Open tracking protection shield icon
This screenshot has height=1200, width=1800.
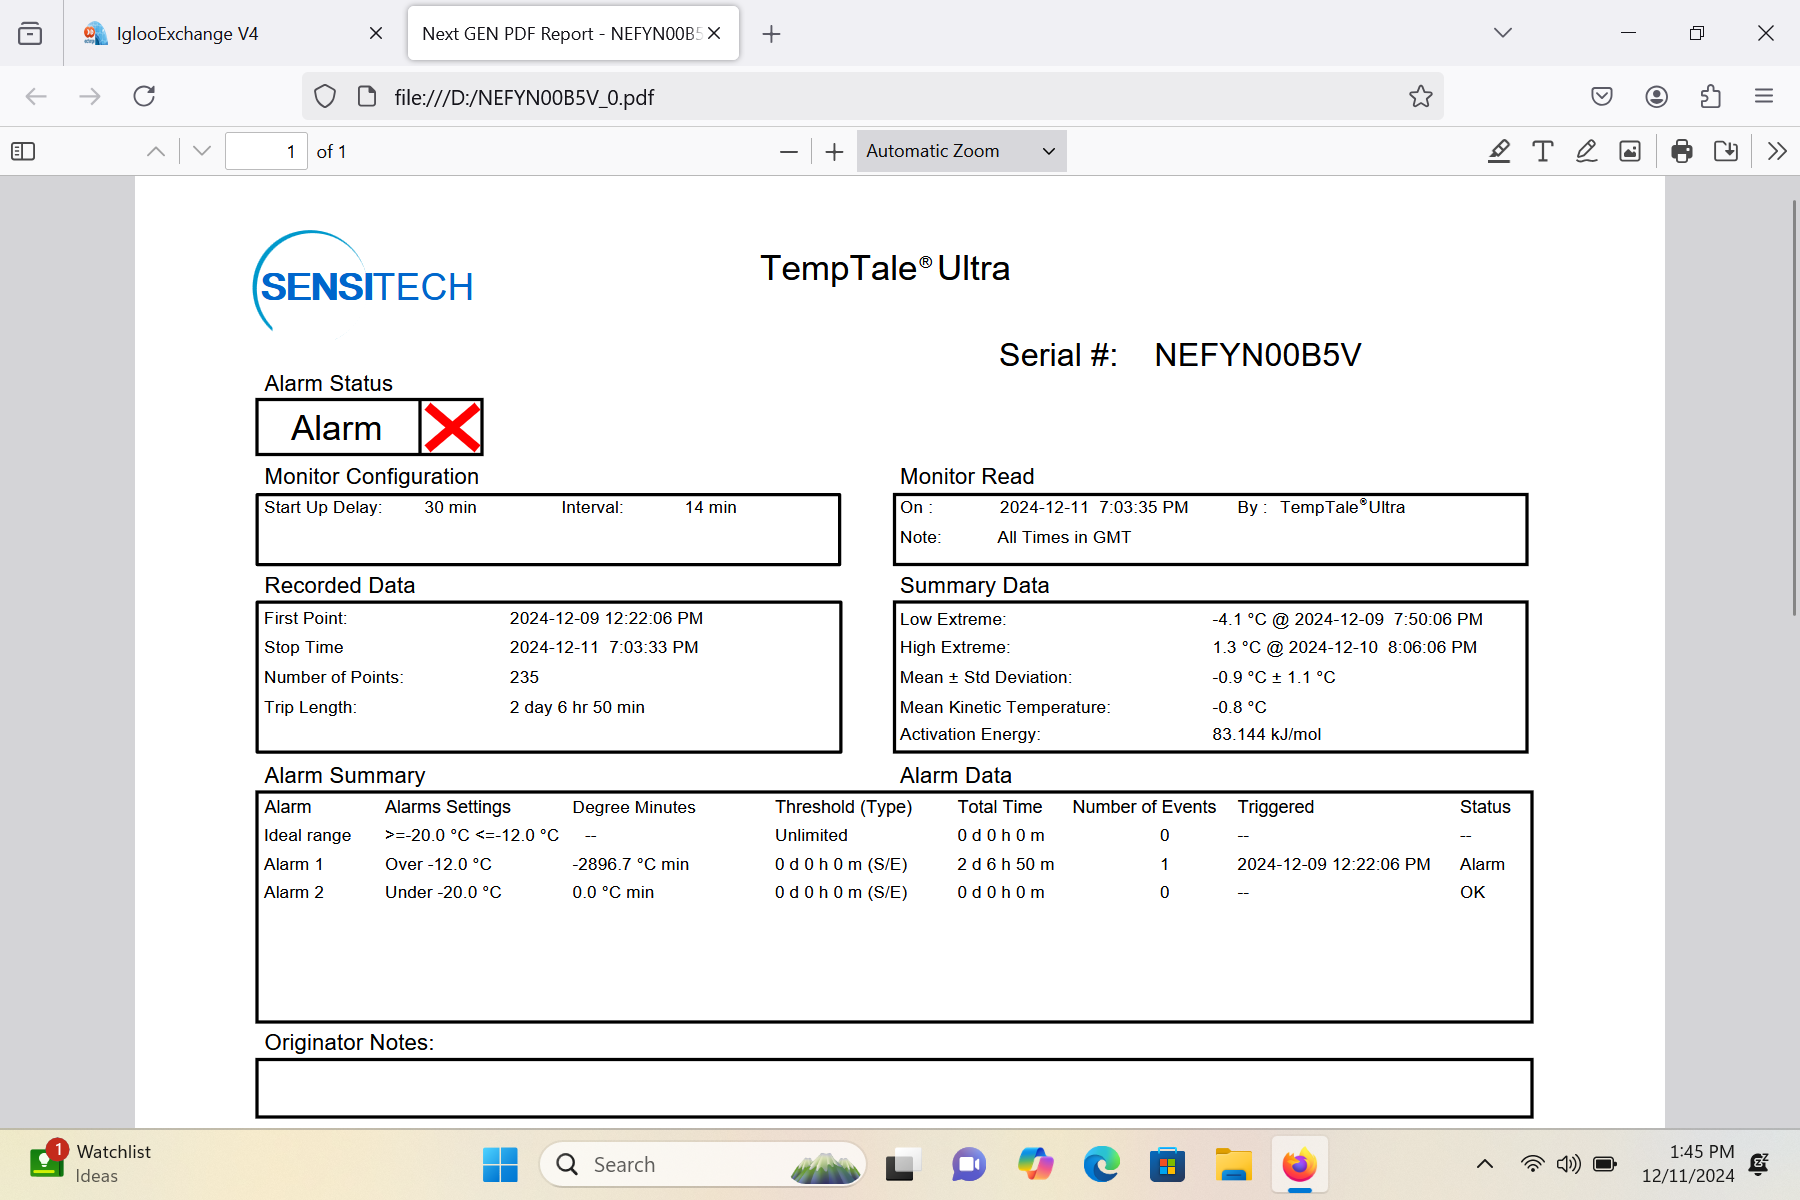[325, 96]
